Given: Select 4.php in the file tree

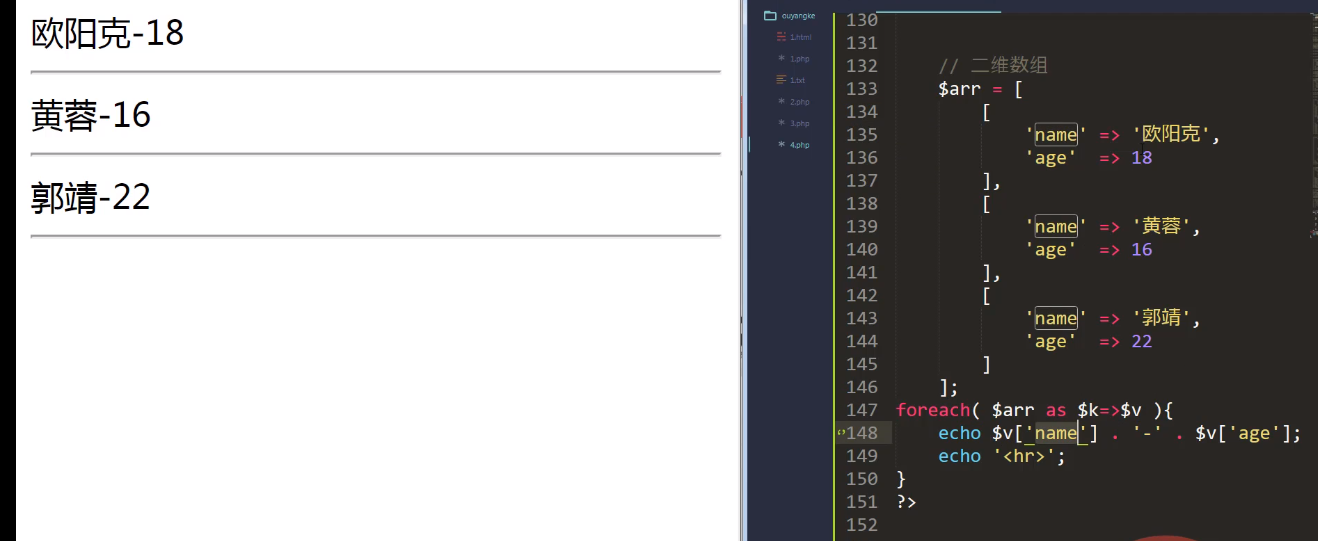Looking at the screenshot, I should click(x=799, y=145).
